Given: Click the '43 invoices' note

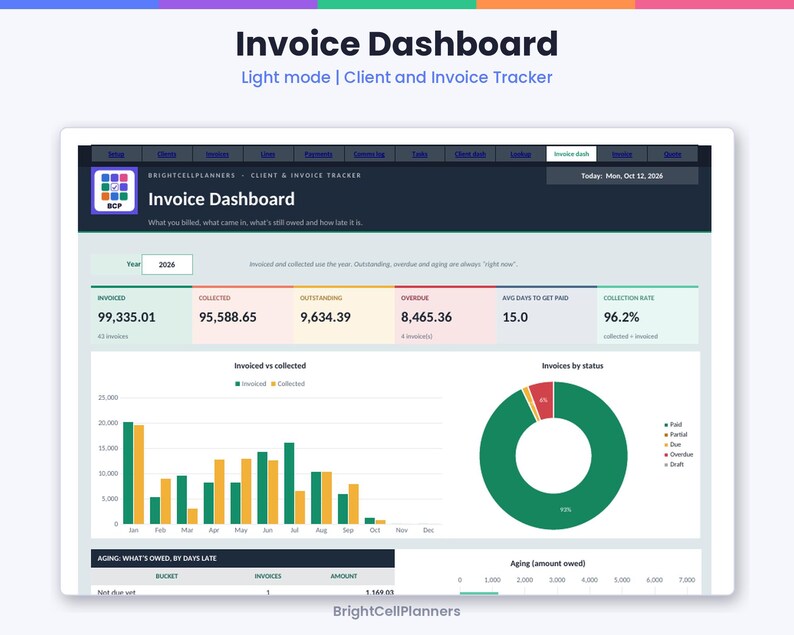Looking at the screenshot, I should click(x=113, y=336).
